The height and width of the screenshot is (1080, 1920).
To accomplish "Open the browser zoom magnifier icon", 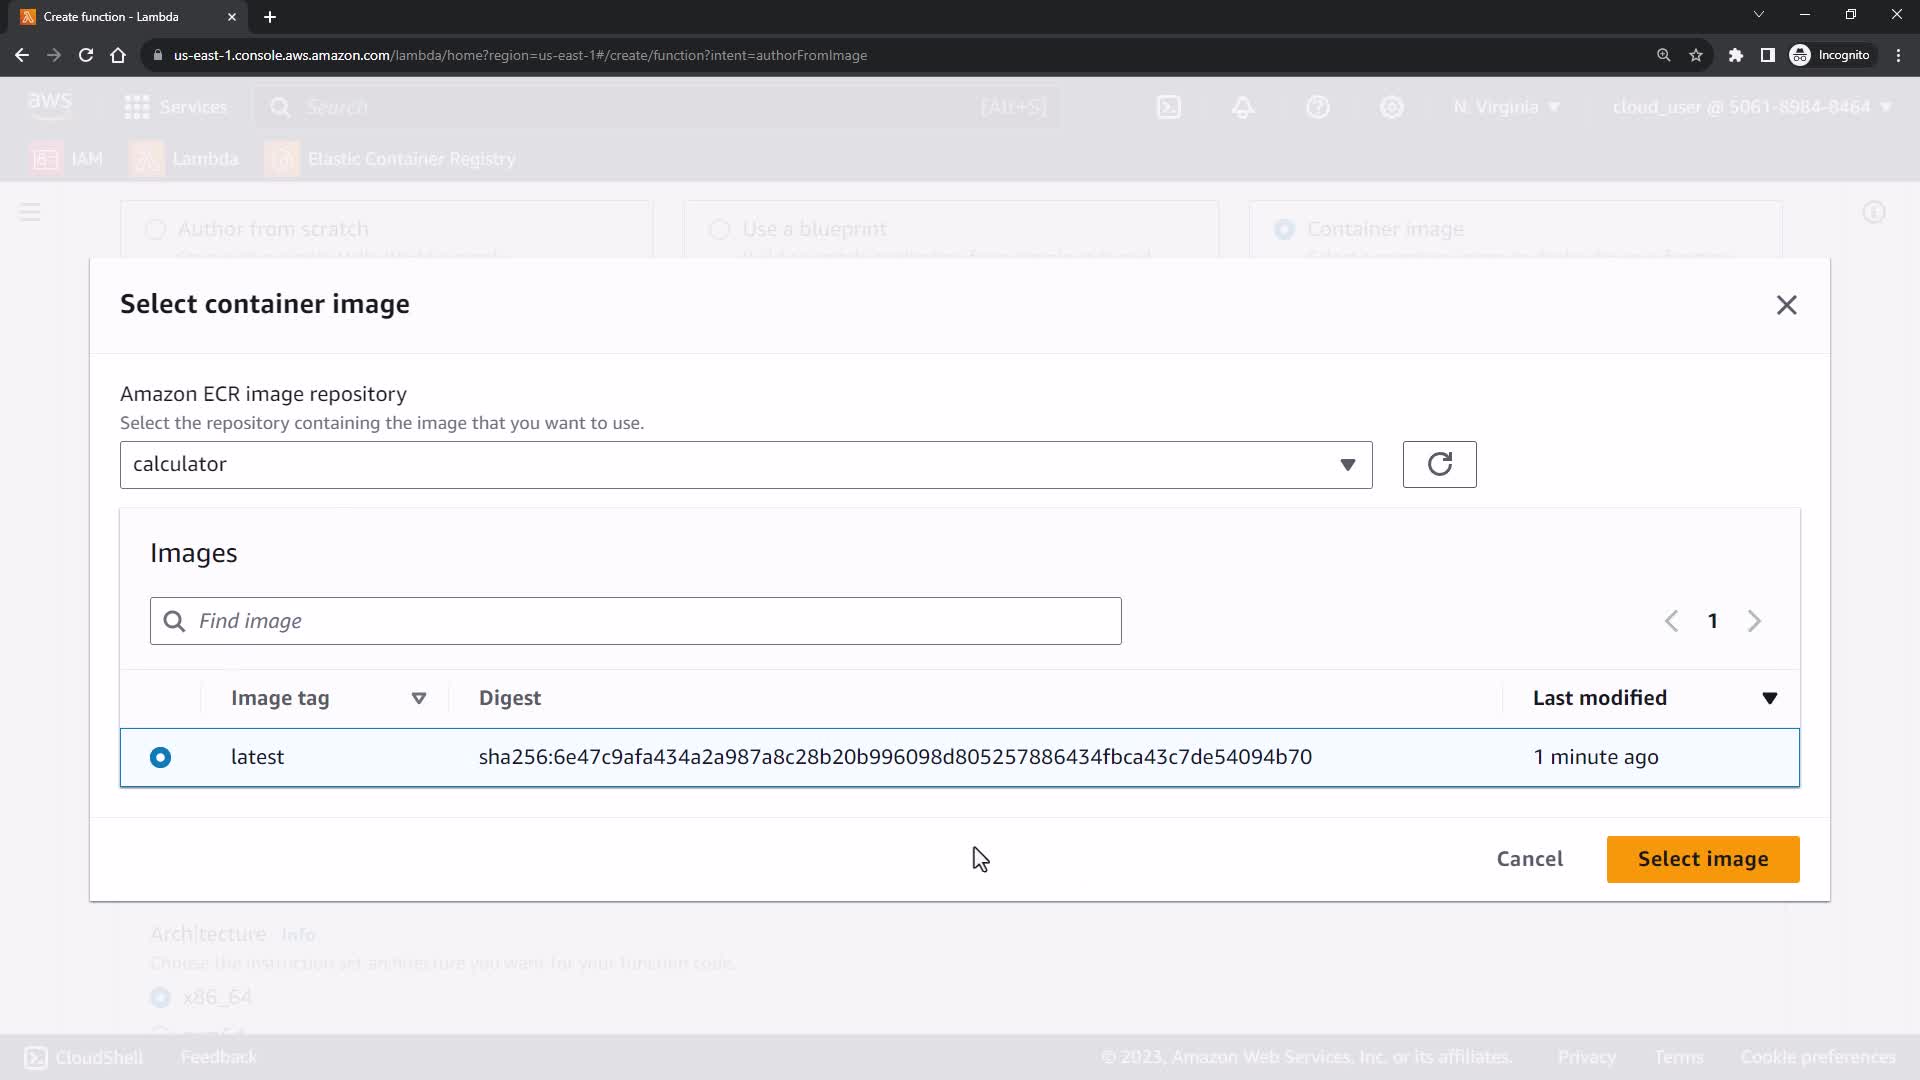I will pos(1663,55).
